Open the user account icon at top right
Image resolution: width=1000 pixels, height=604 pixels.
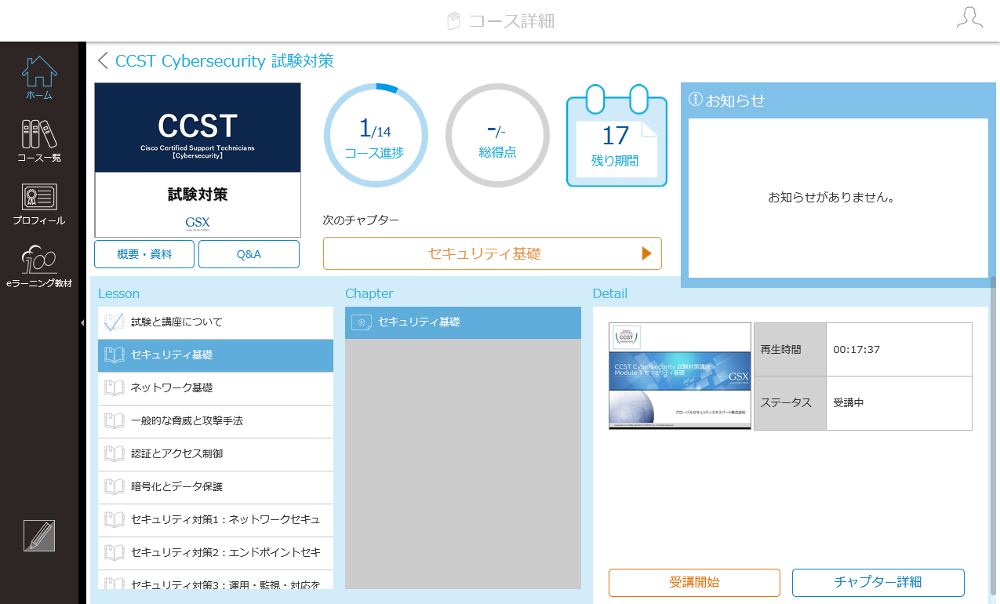[x=969, y=18]
